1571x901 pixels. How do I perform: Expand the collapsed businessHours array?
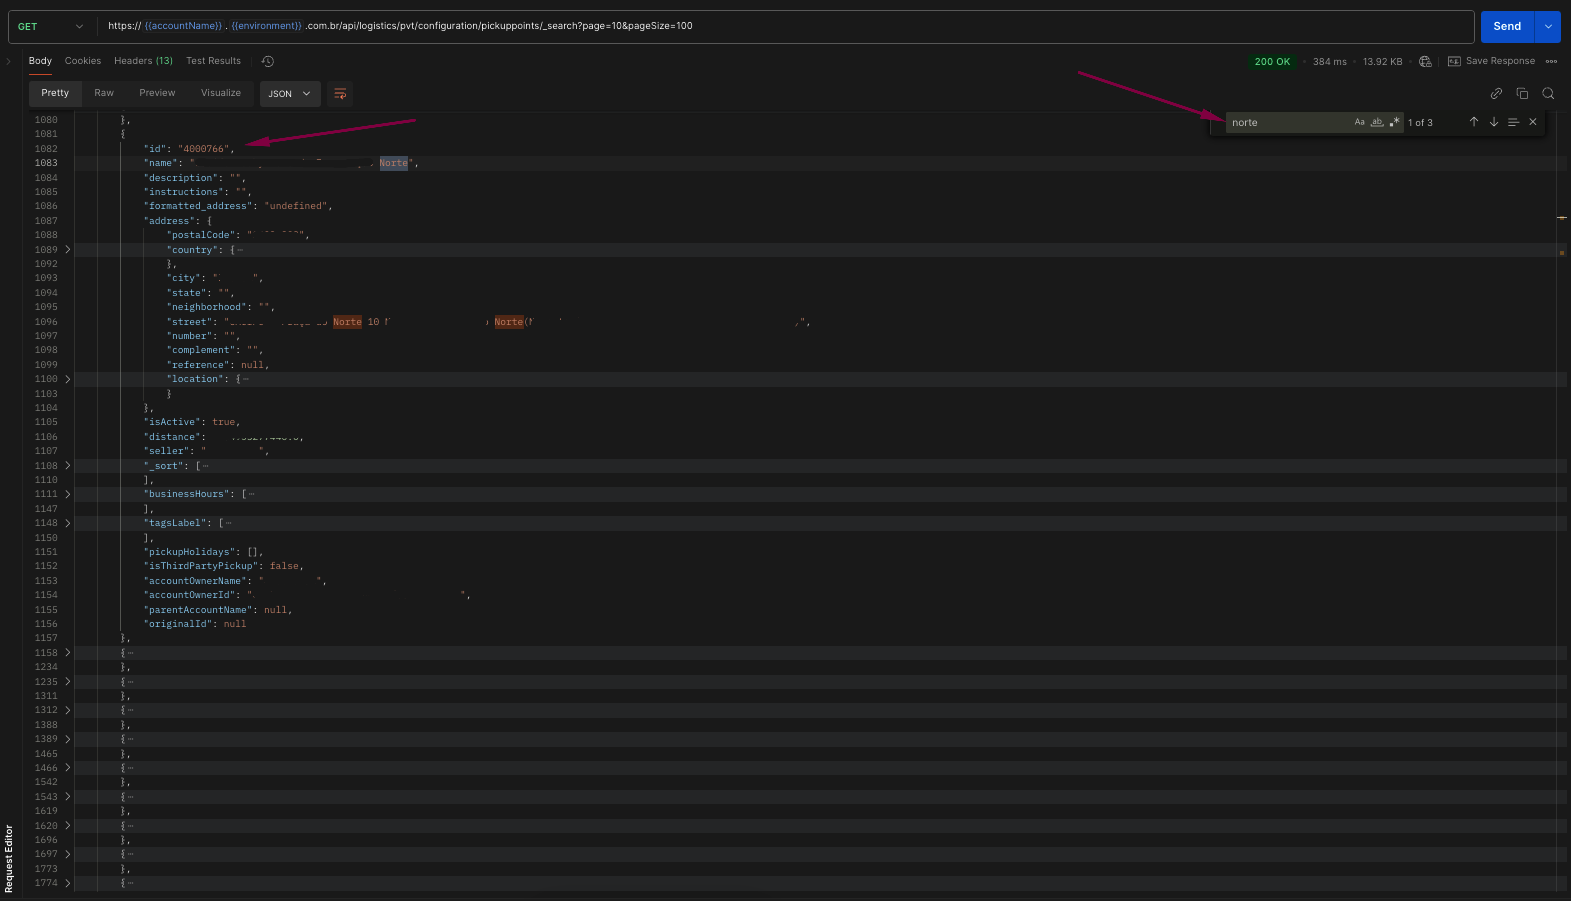(x=68, y=494)
